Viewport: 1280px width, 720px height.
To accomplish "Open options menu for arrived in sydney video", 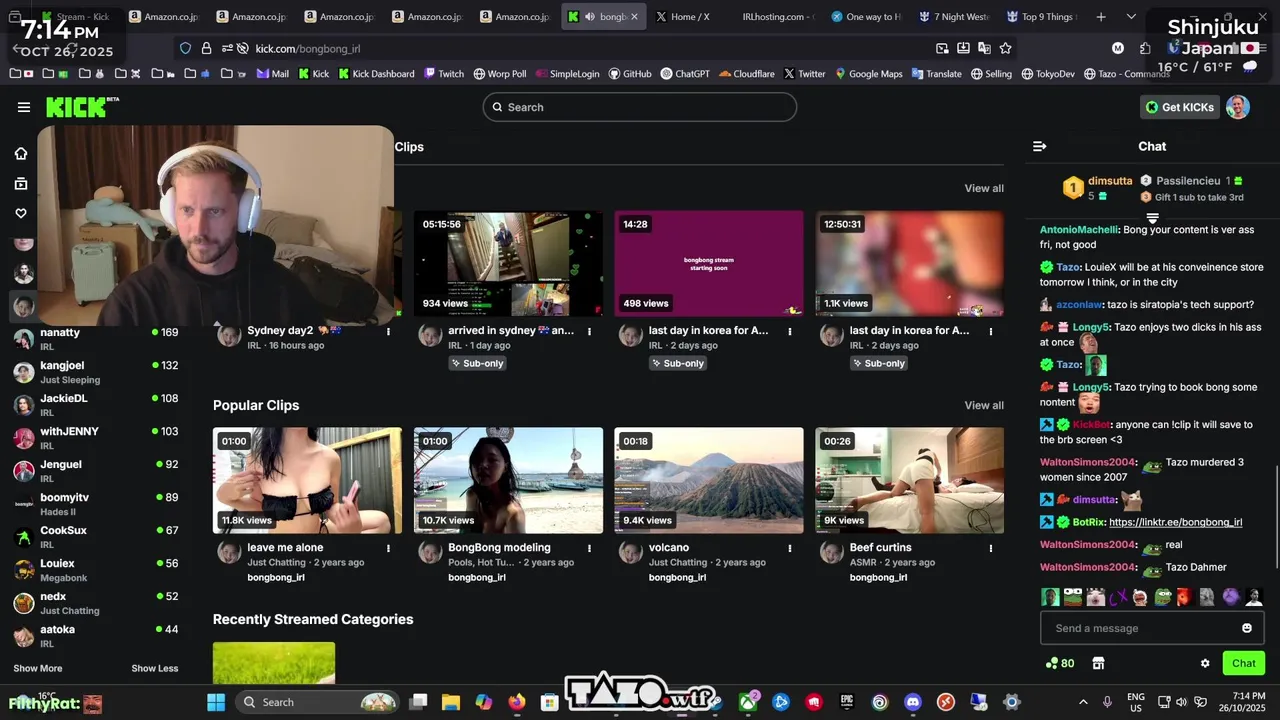I will click(x=589, y=331).
